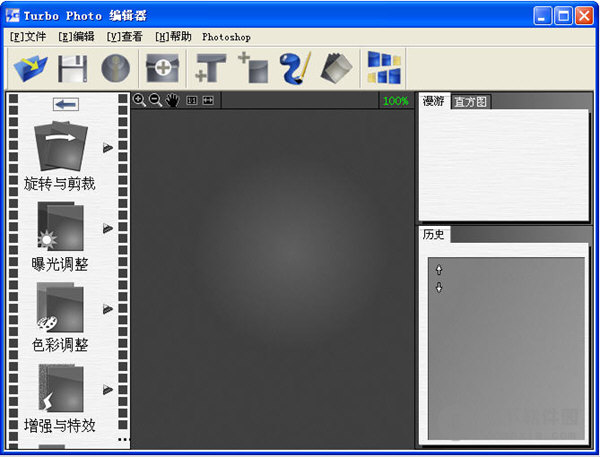Open 旋转与剪裁 rotate and crop tools
600x457 pixels.
[x=60, y=157]
